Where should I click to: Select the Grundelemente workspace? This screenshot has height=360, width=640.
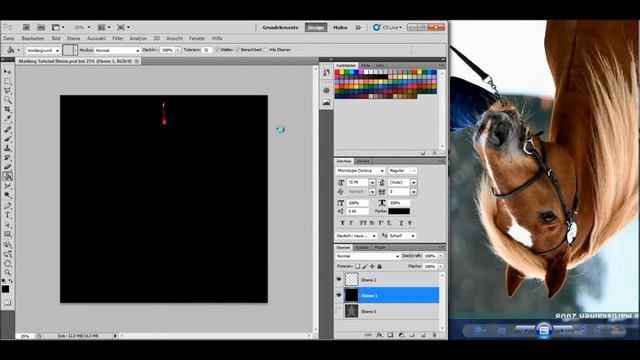[x=280, y=27]
